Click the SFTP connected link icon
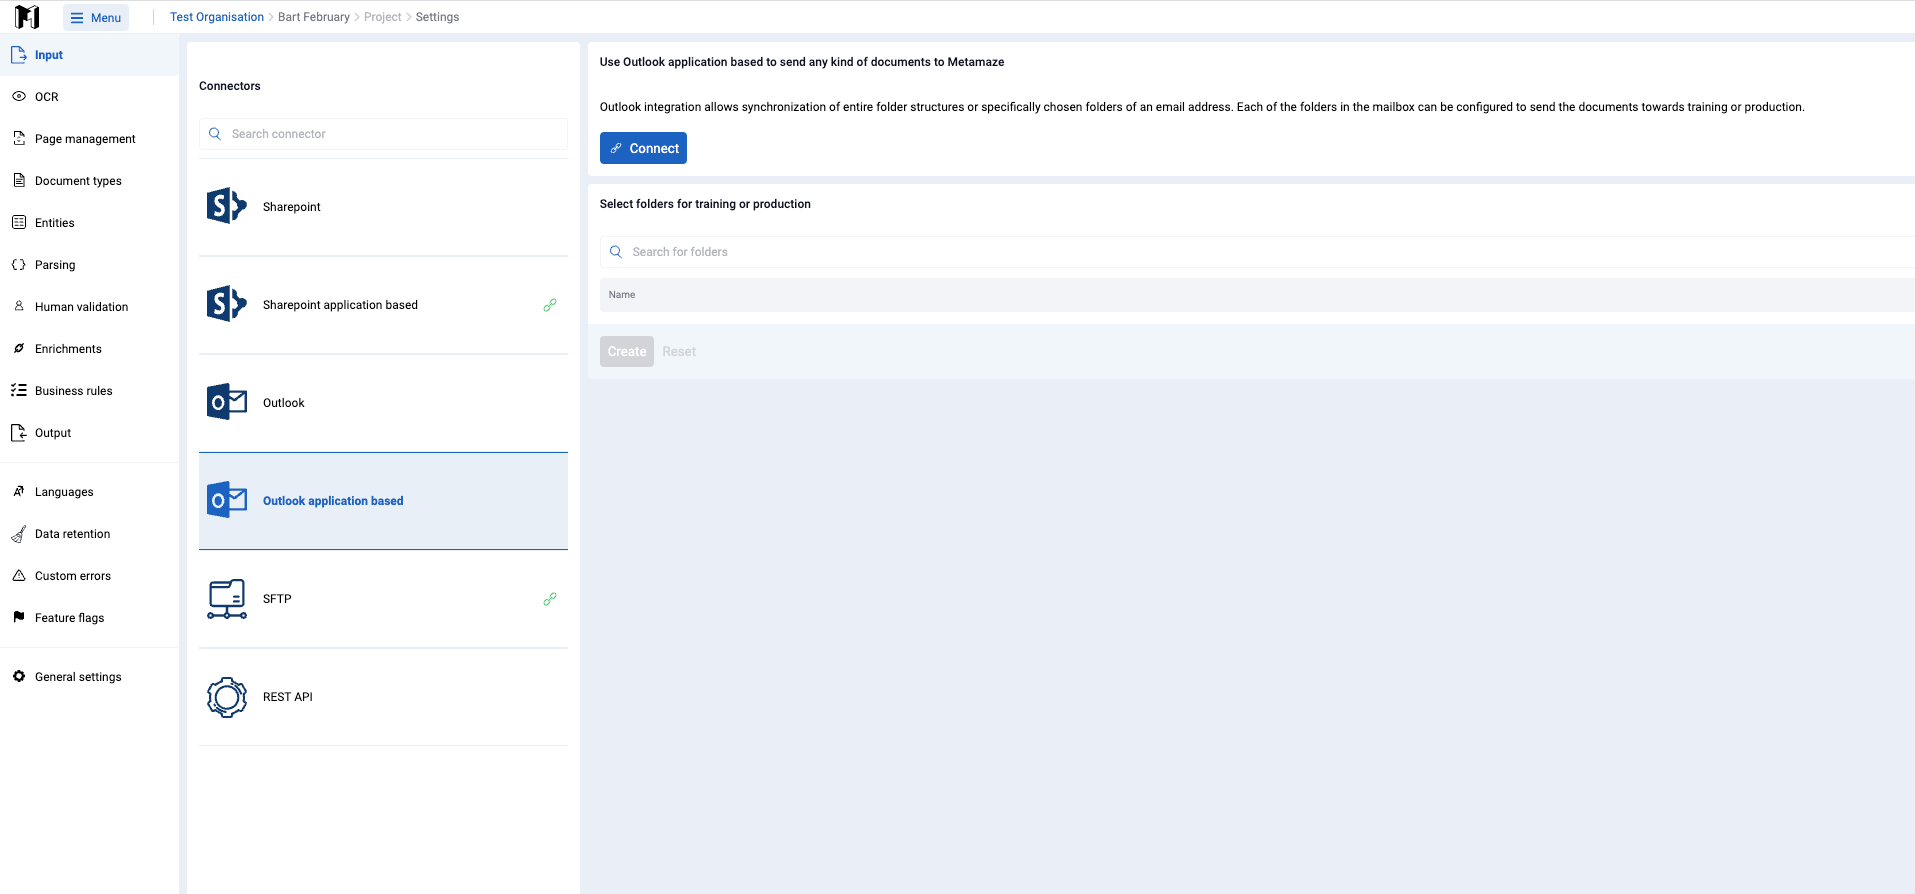This screenshot has height=894, width=1915. 550,599
